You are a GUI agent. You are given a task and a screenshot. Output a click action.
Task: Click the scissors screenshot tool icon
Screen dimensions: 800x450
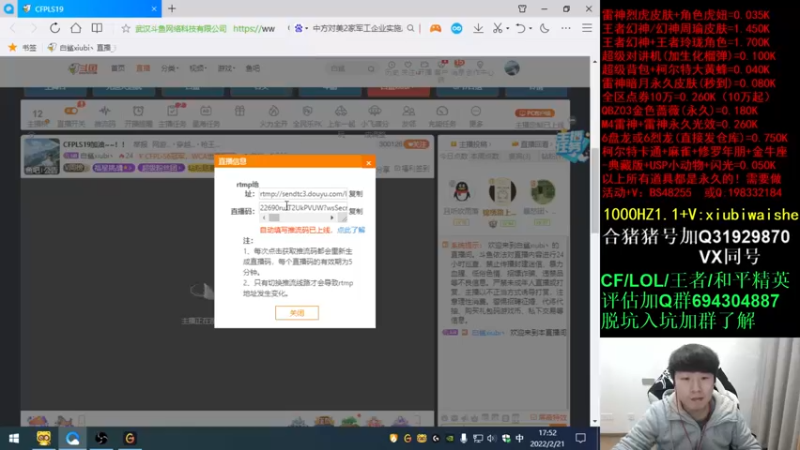[x=497, y=29]
